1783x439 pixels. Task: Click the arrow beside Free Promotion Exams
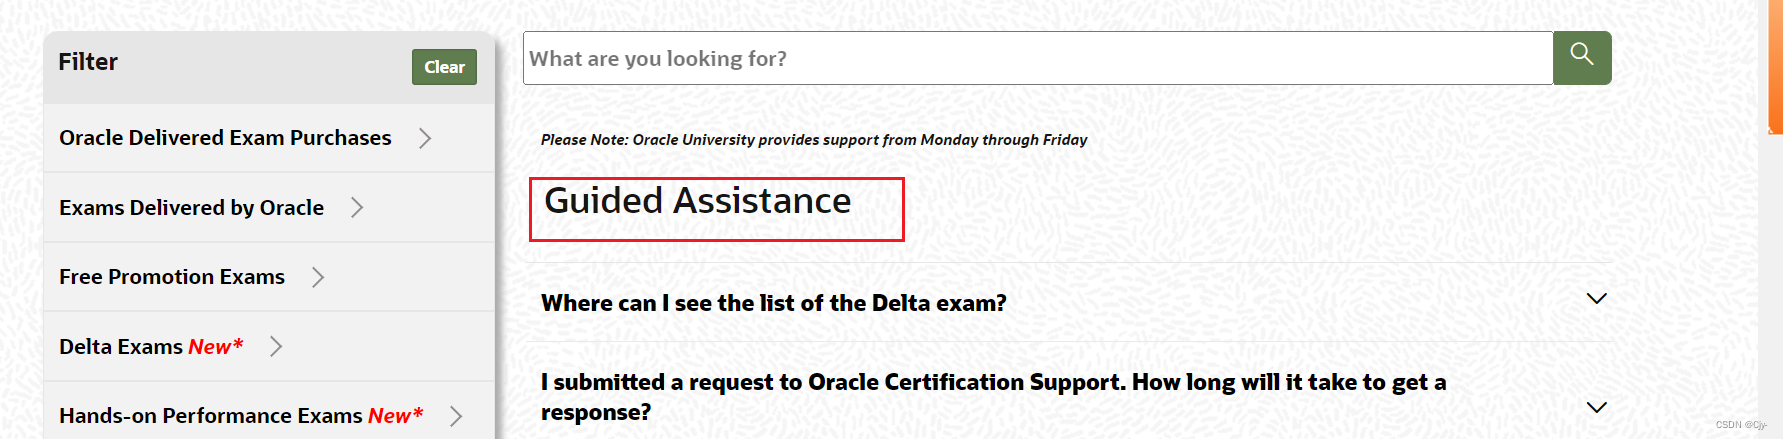click(x=318, y=277)
